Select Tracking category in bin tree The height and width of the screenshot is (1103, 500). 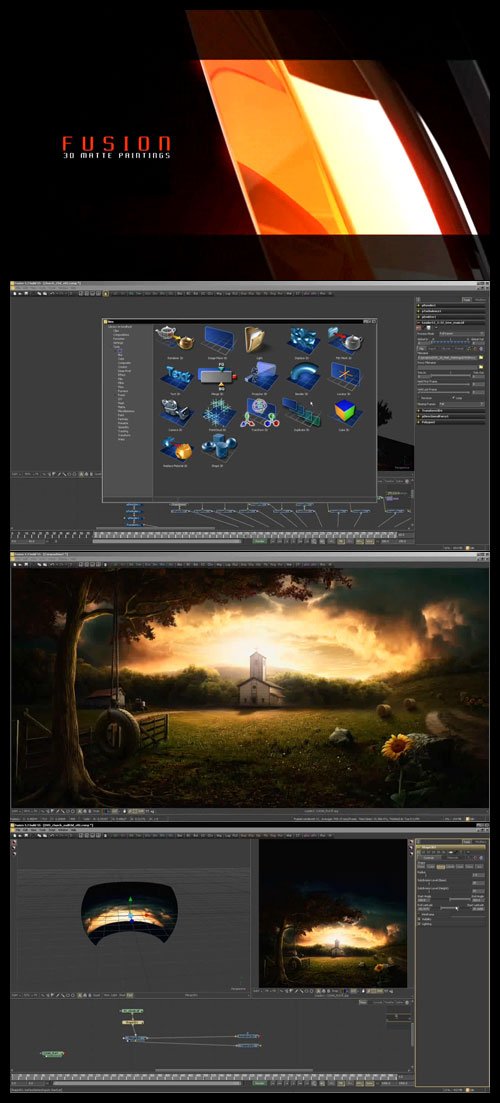click(x=123, y=431)
